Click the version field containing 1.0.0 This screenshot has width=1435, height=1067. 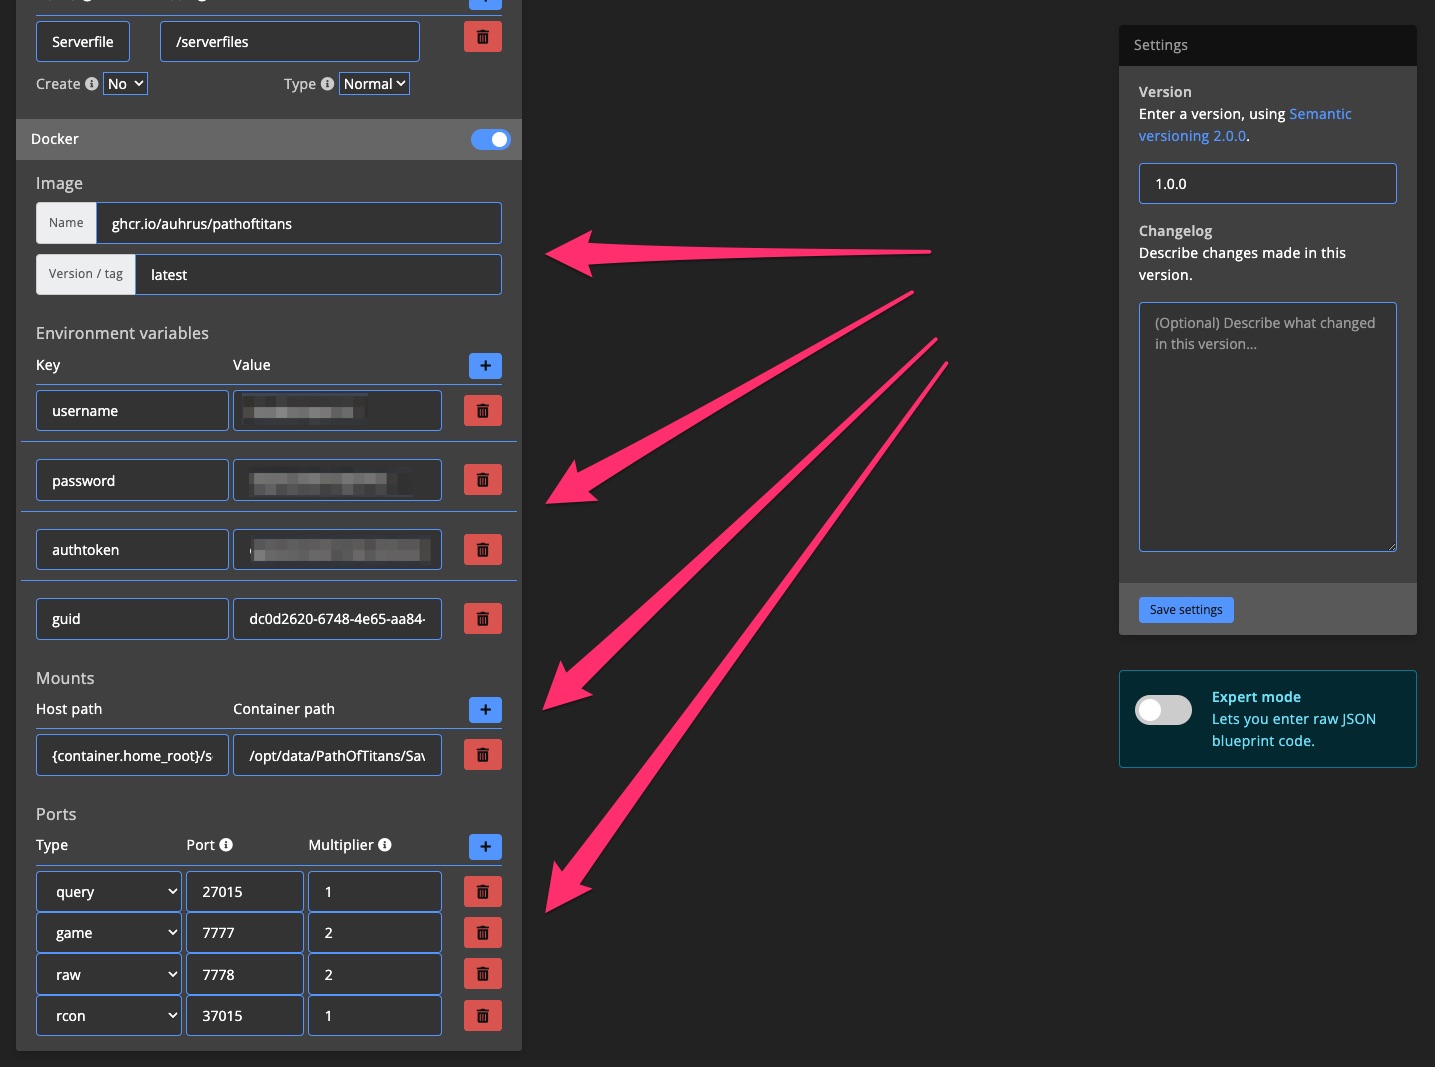pyautogui.click(x=1267, y=183)
